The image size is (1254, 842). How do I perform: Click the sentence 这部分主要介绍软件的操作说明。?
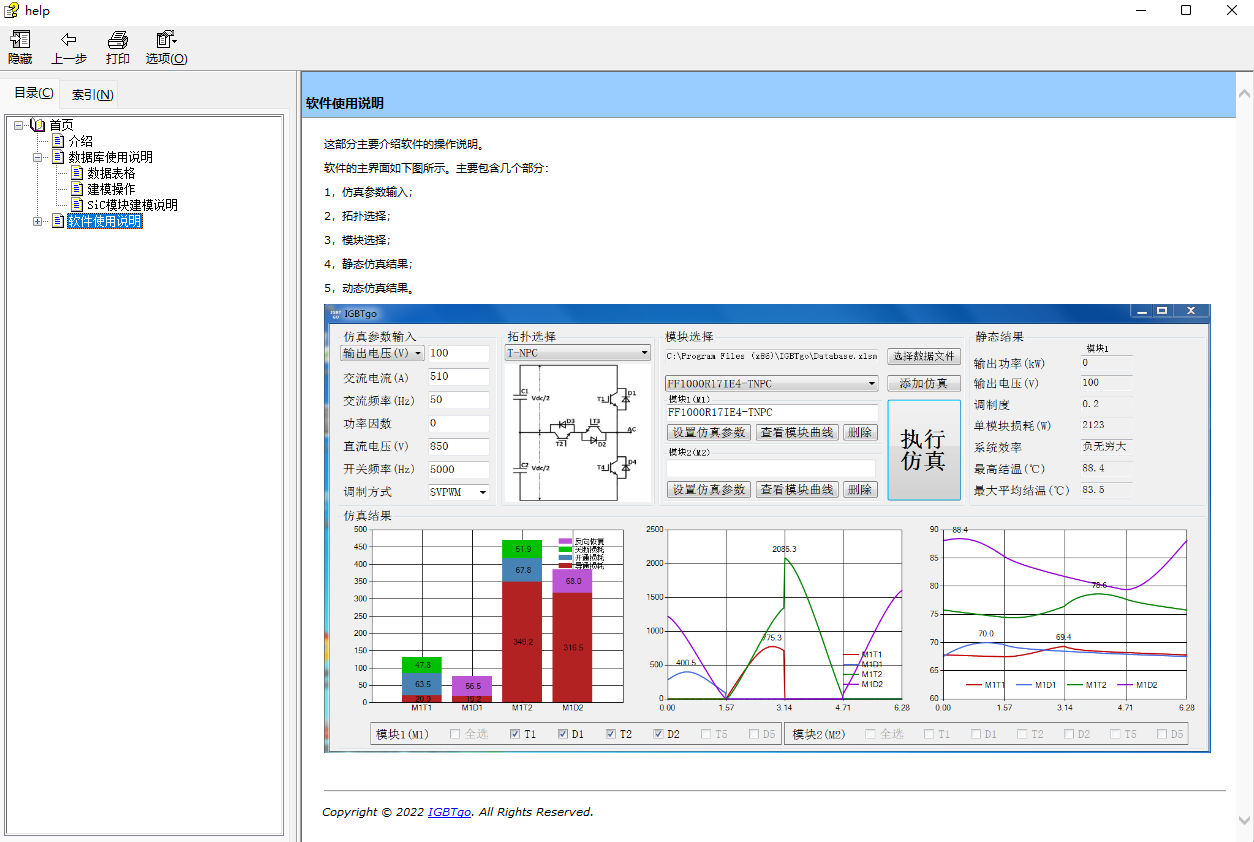click(x=405, y=145)
